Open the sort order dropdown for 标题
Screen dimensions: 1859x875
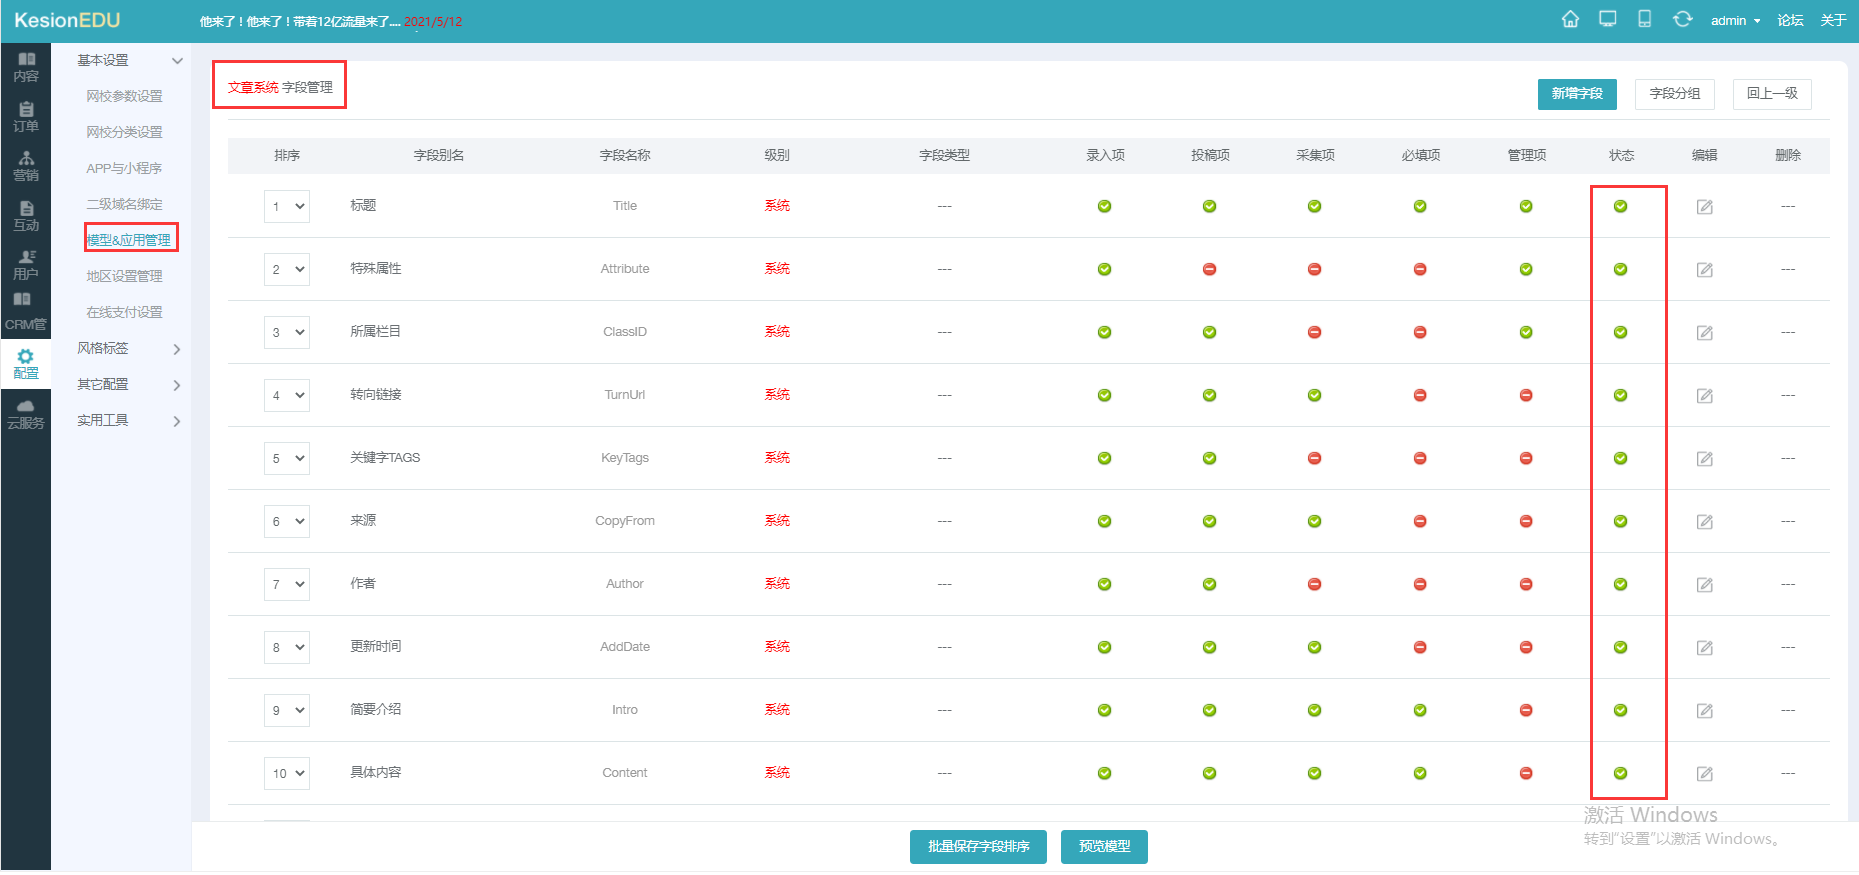[287, 207]
